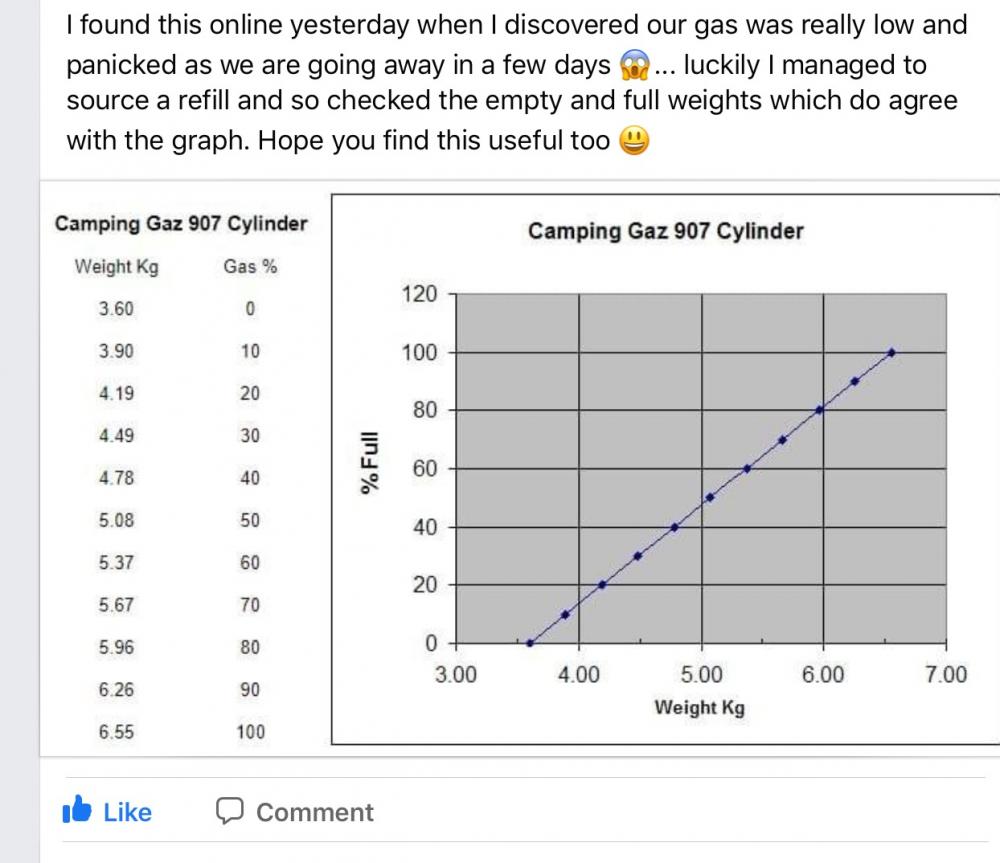Click the graph title Camping Gaz 907 Cylinder

tap(666, 231)
